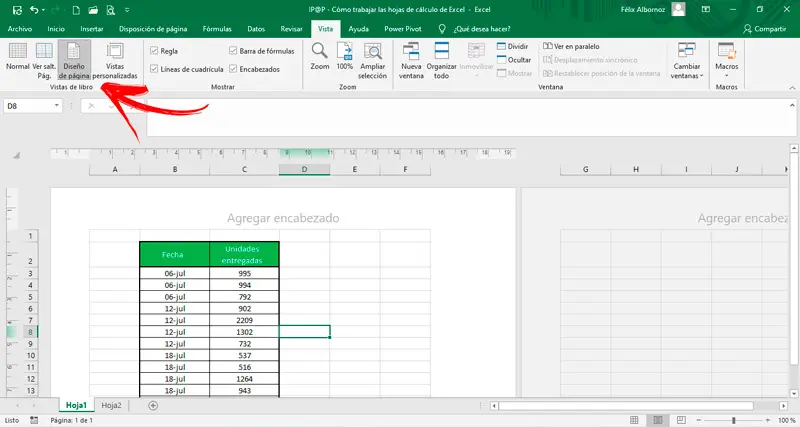800x427 pixels.
Task: Zoom out with the minus button in the status bar
Action: click(698, 420)
